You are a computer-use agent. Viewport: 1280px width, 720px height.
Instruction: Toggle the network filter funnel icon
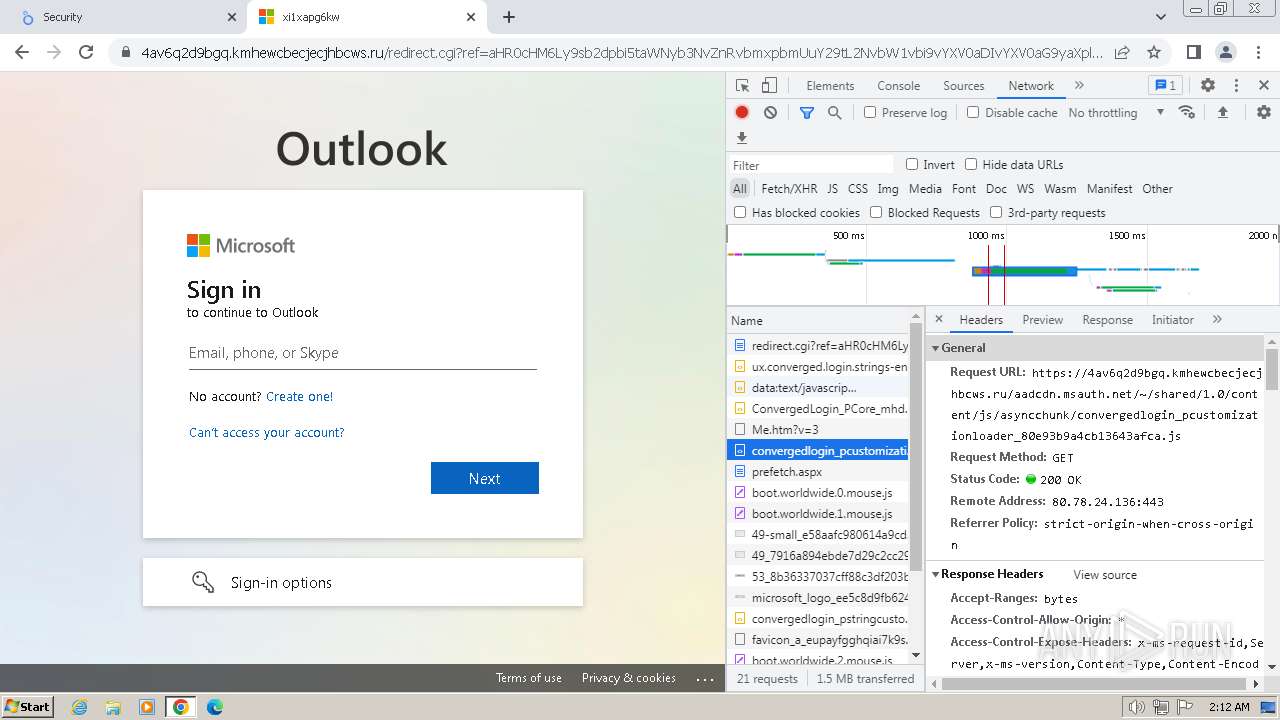(x=807, y=113)
